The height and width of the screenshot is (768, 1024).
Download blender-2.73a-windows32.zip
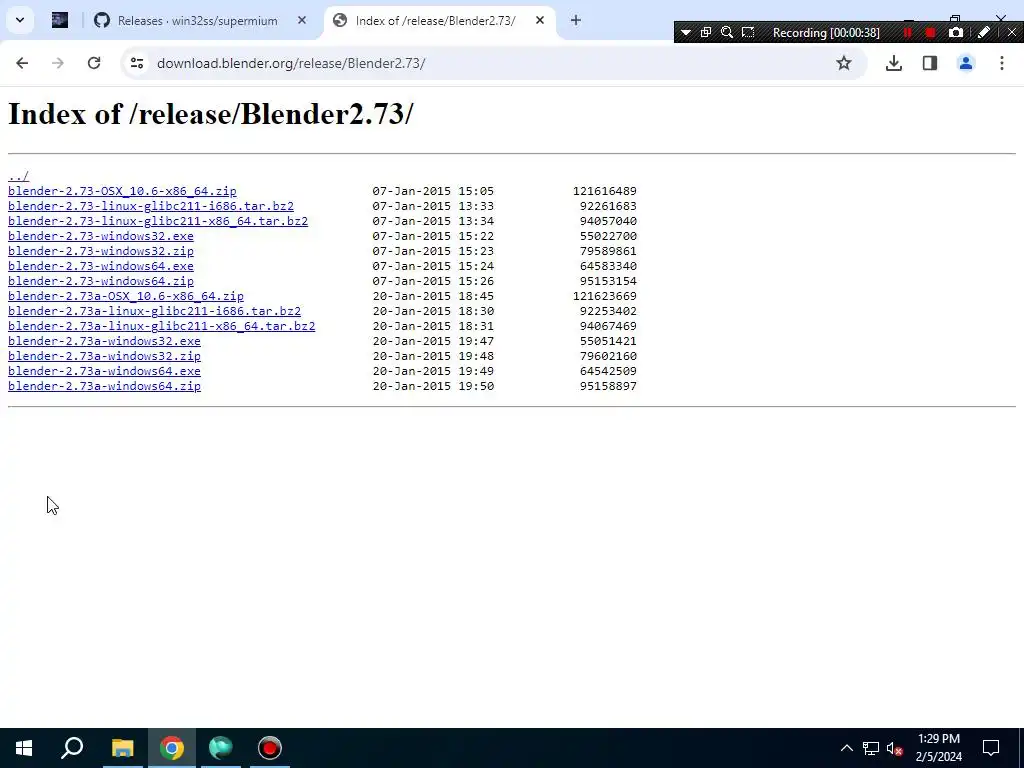[104, 357]
